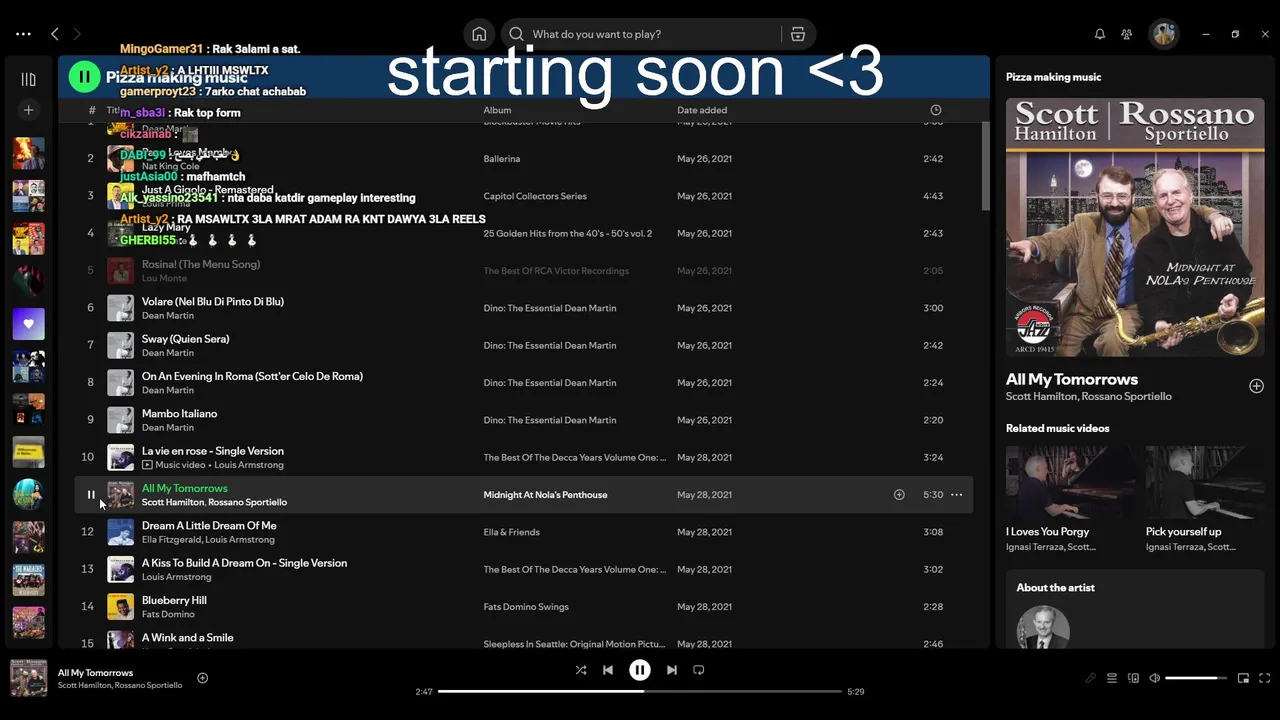Open the three-dots app menu
Image resolution: width=1280 pixels, height=720 pixels.
point(23,34)
